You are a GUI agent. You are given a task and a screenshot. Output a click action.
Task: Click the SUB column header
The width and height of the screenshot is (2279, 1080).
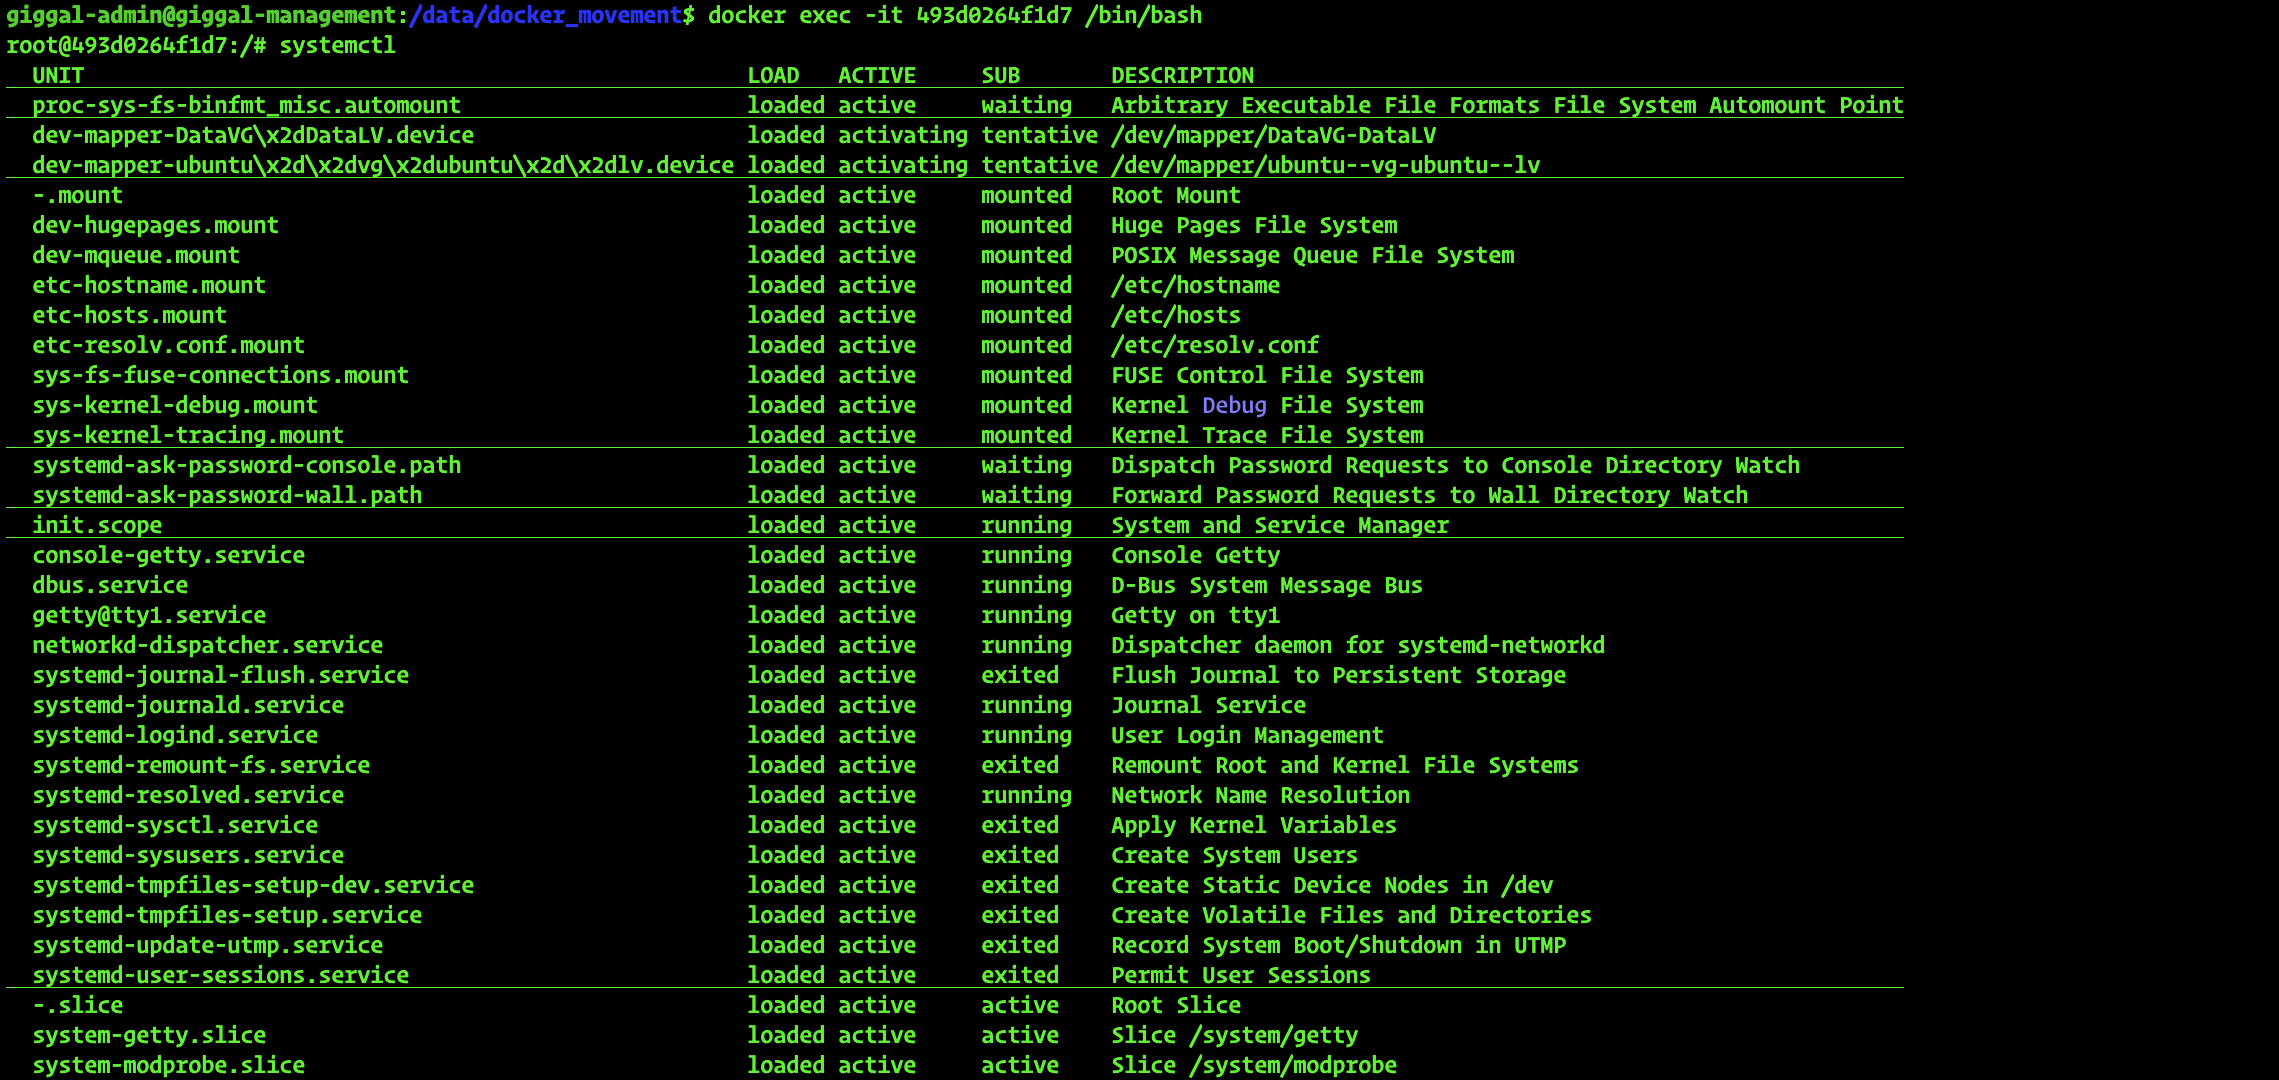(x=1000, y=76)
